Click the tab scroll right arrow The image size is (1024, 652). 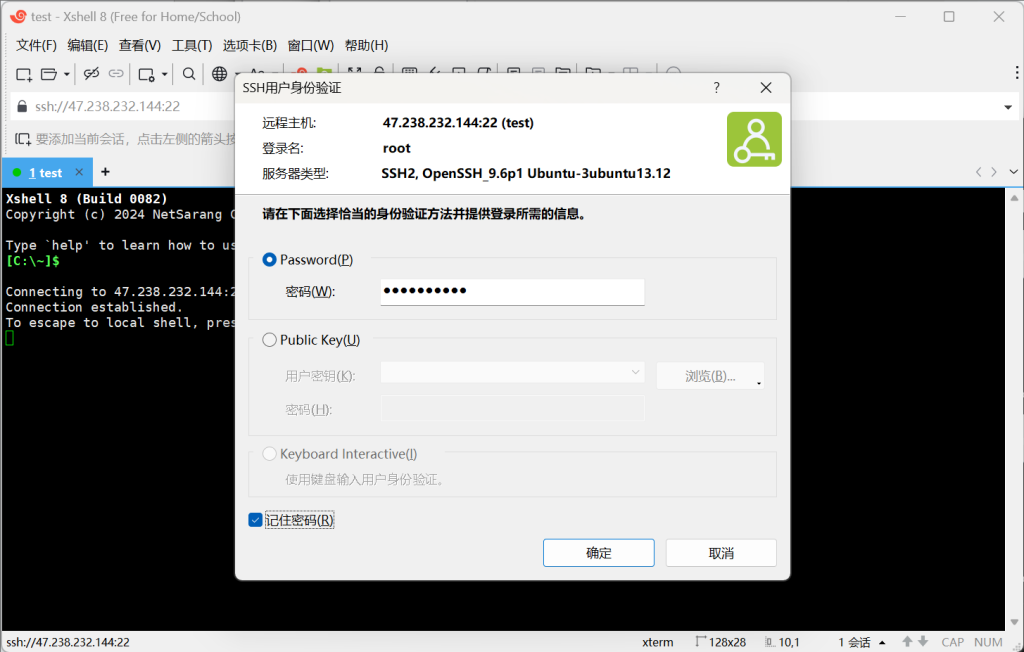click(994, 172)
